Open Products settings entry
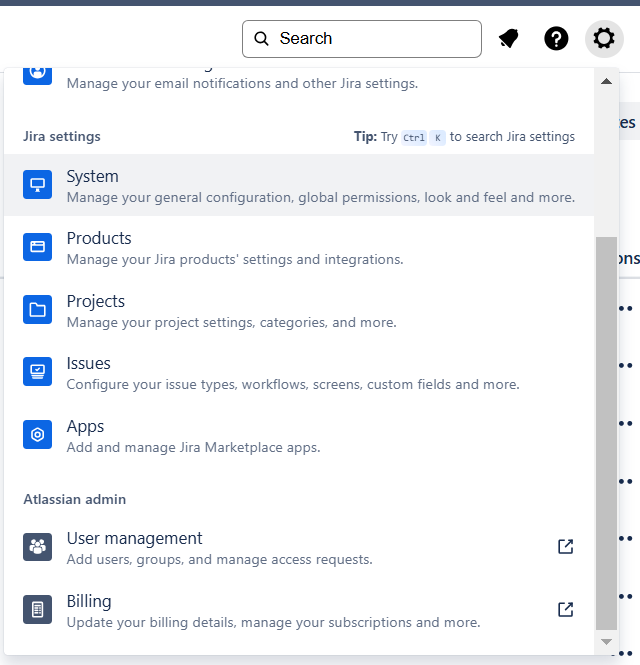The image size is (640, 665). tap(299, 248)
